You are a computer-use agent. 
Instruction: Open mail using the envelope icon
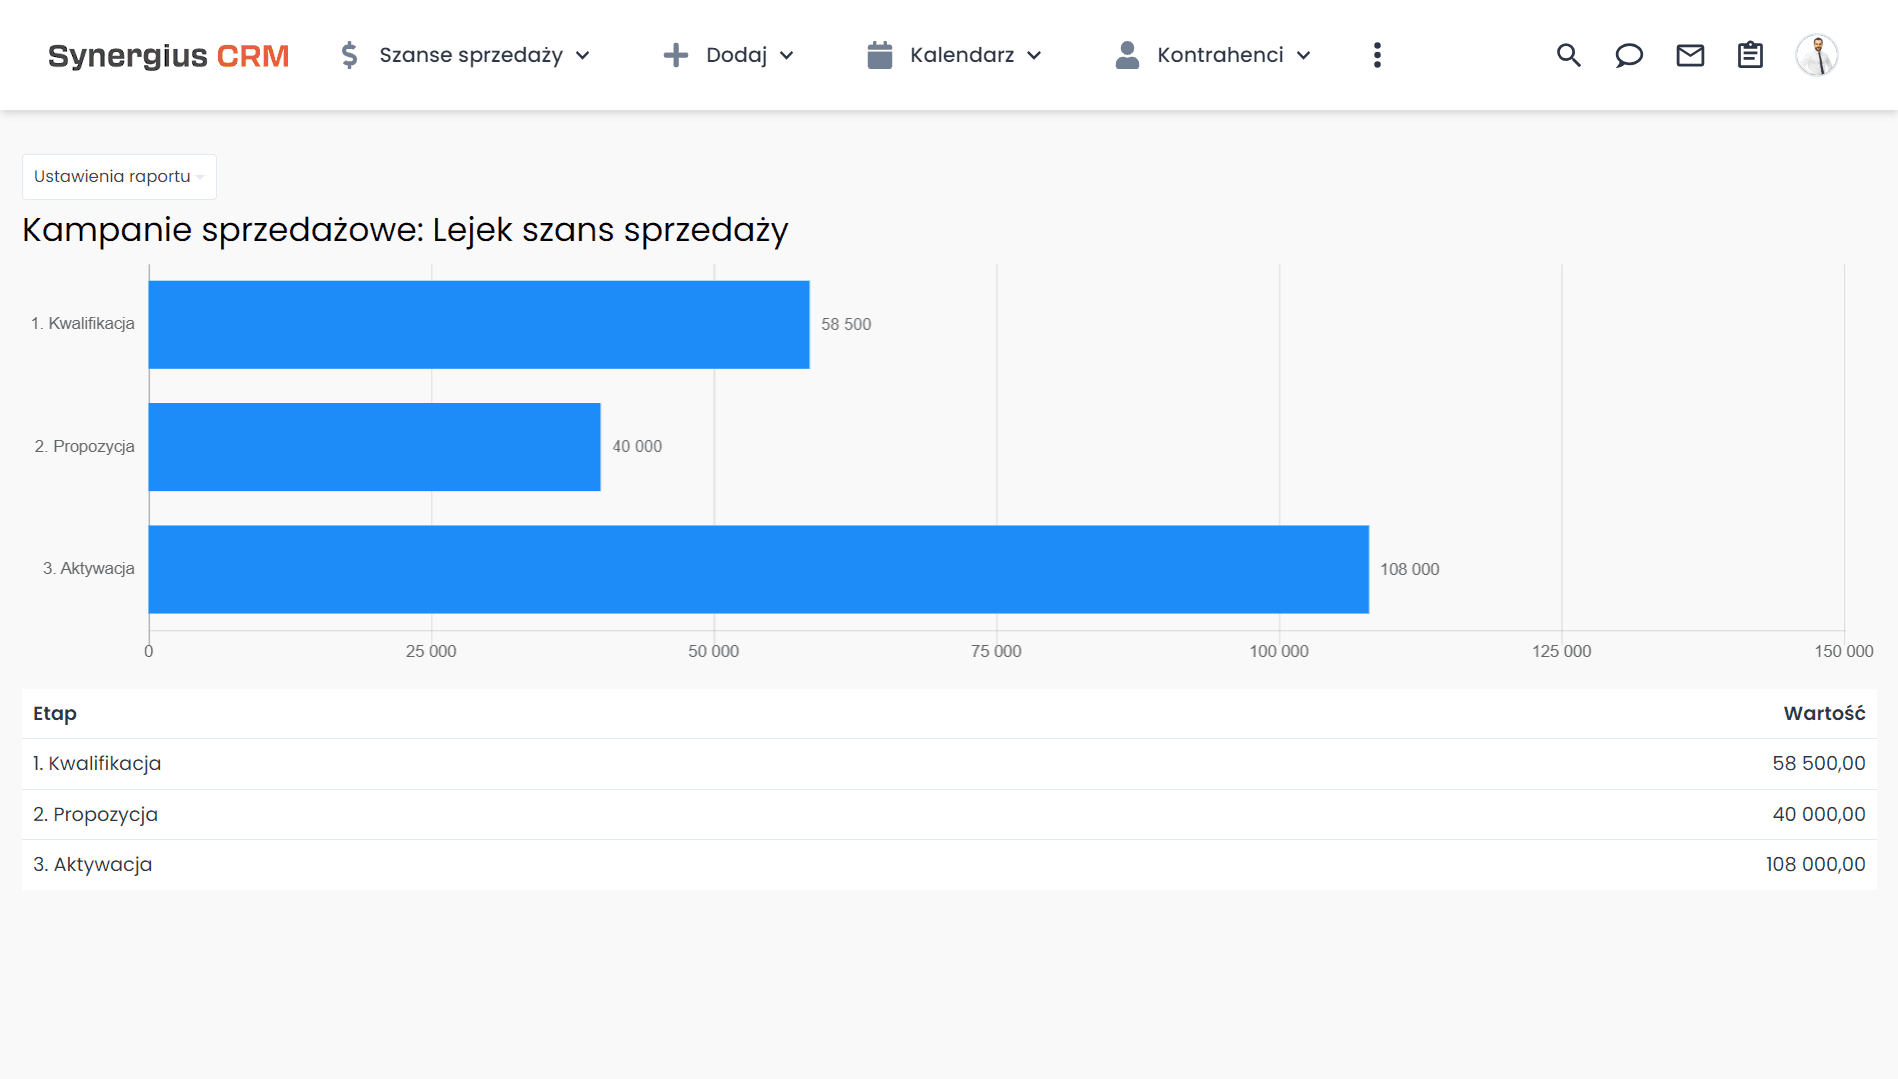pyautogui.click(x=1690, y=56)
